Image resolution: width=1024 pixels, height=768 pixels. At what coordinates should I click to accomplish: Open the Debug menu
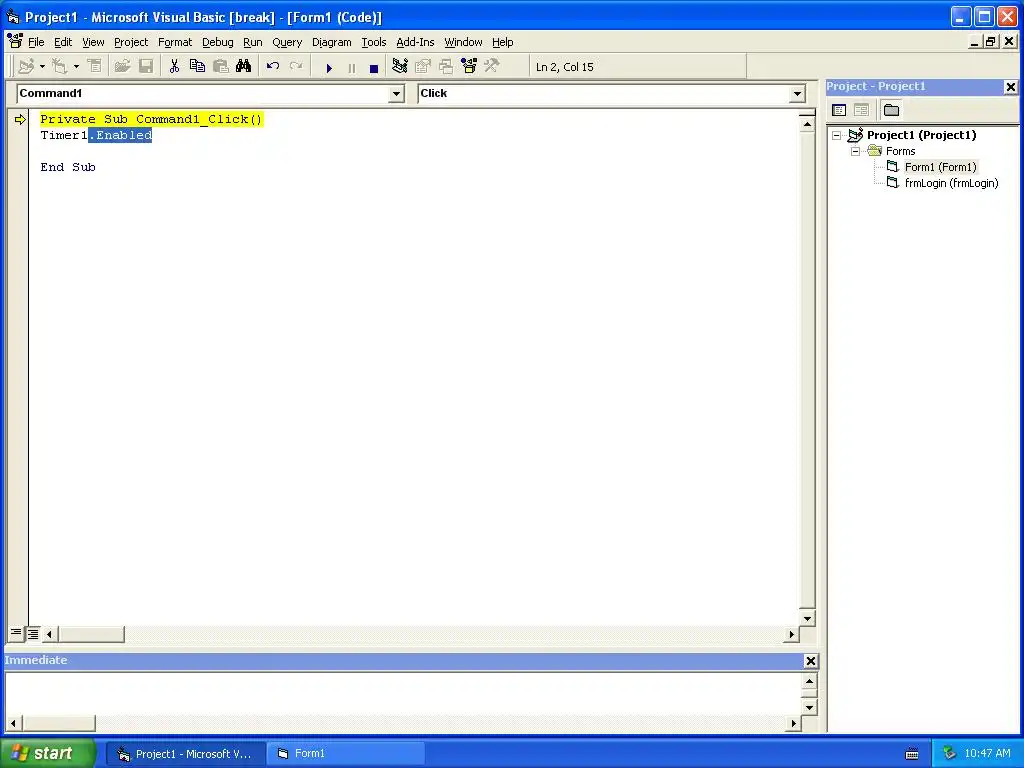217,42
